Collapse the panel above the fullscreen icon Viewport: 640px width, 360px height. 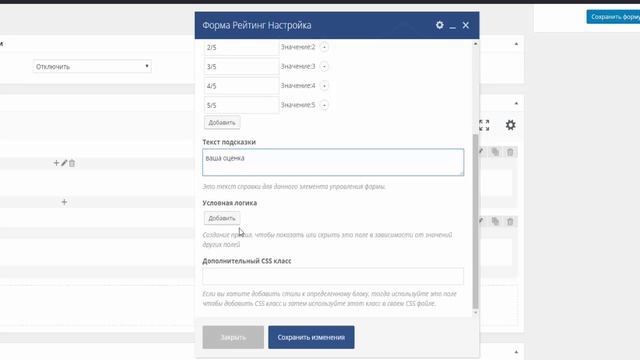pos(516,103)
